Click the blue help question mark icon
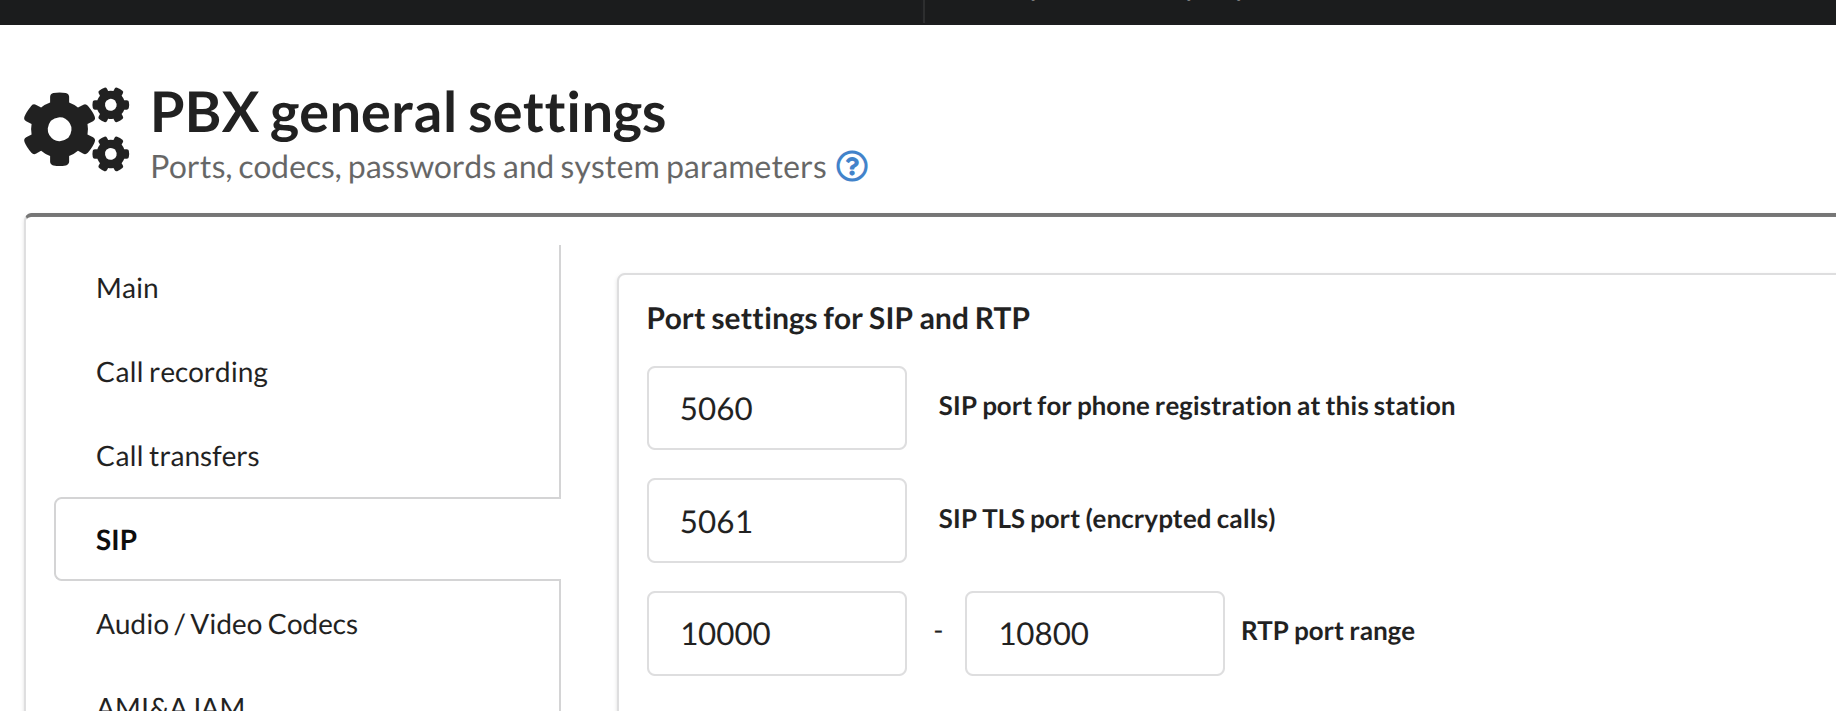This screenshot has width=1836, height=711. pos(852,166)
